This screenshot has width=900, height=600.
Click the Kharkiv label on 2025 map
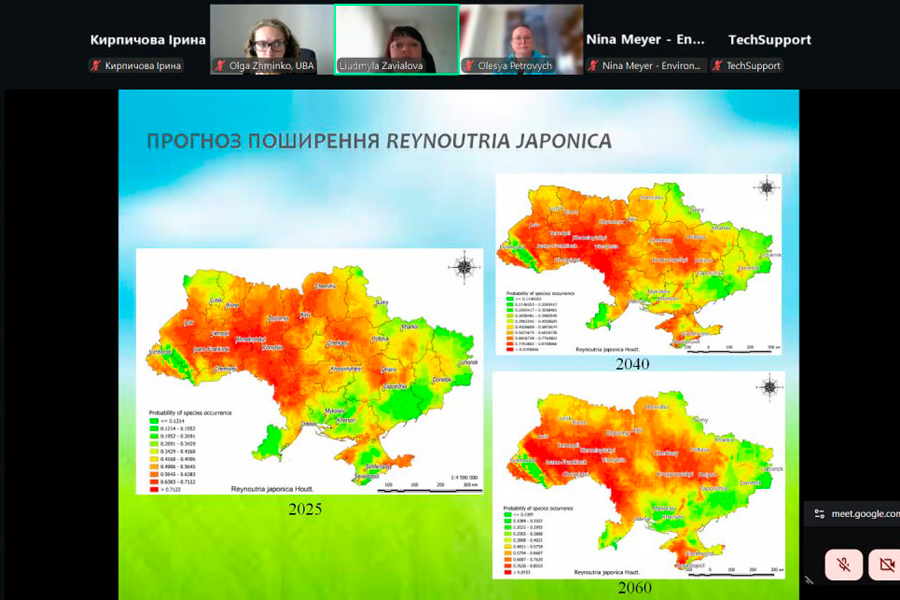pyautogui.click(x=410, y=327)
